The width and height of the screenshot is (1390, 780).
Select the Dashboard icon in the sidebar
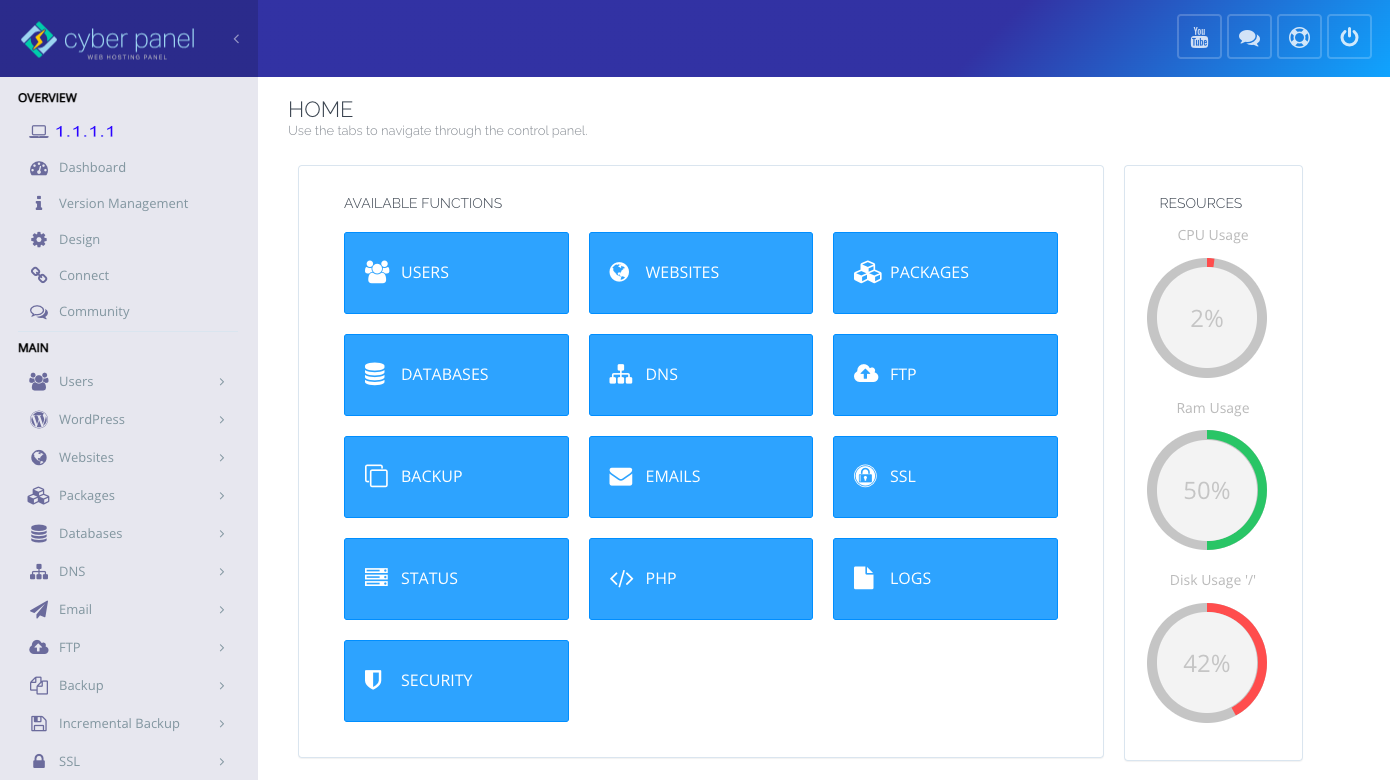point(37,167)
